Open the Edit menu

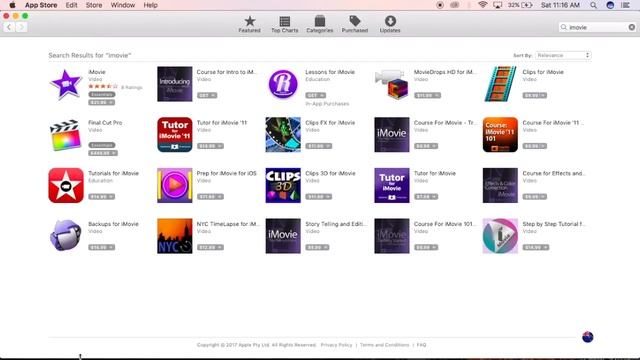pos(71,5)
